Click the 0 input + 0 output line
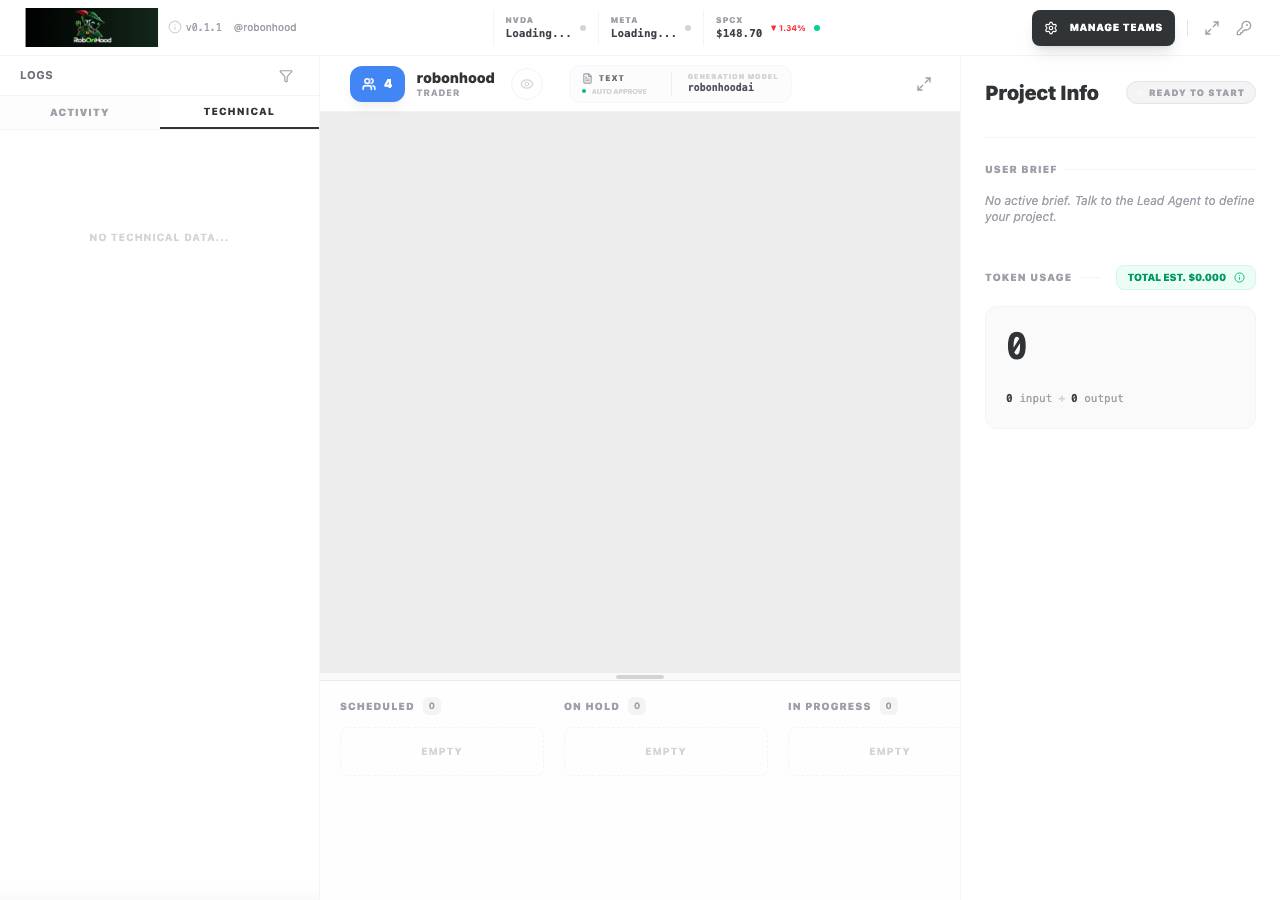 coord(1065,398)
